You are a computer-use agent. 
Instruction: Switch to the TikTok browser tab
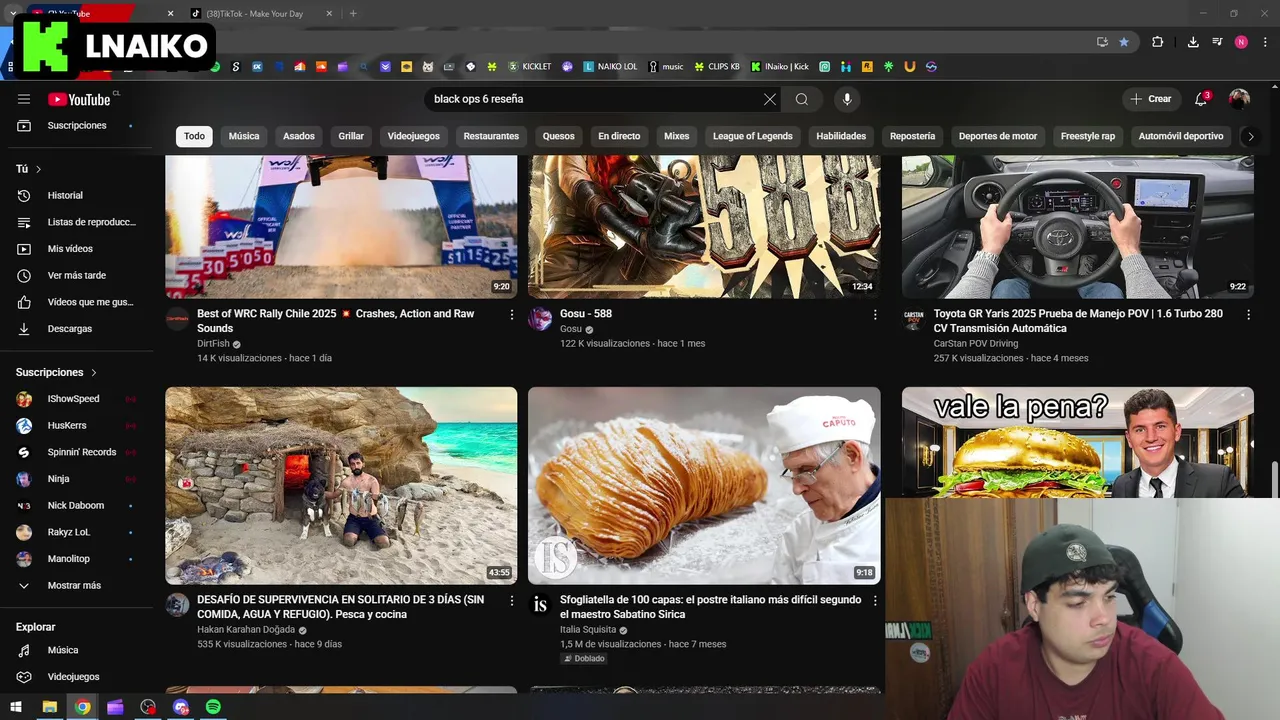(x=260, y=14)
